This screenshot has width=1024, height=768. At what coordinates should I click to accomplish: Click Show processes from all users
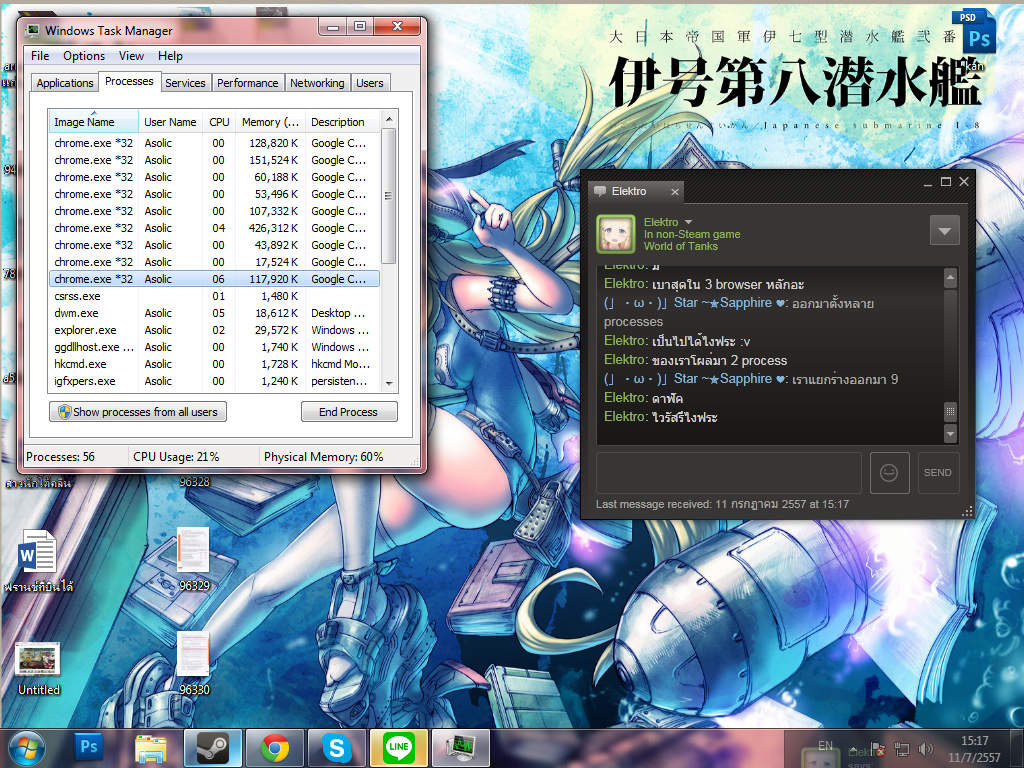[x=138, y=412]
